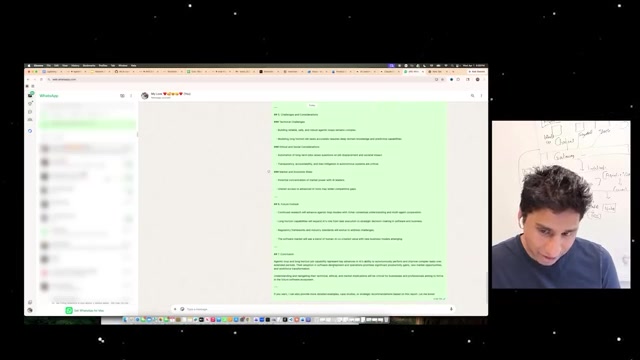This screenshot has height=360, width=640.
Task: Search within the My Love chat
Action: [473, 96]
